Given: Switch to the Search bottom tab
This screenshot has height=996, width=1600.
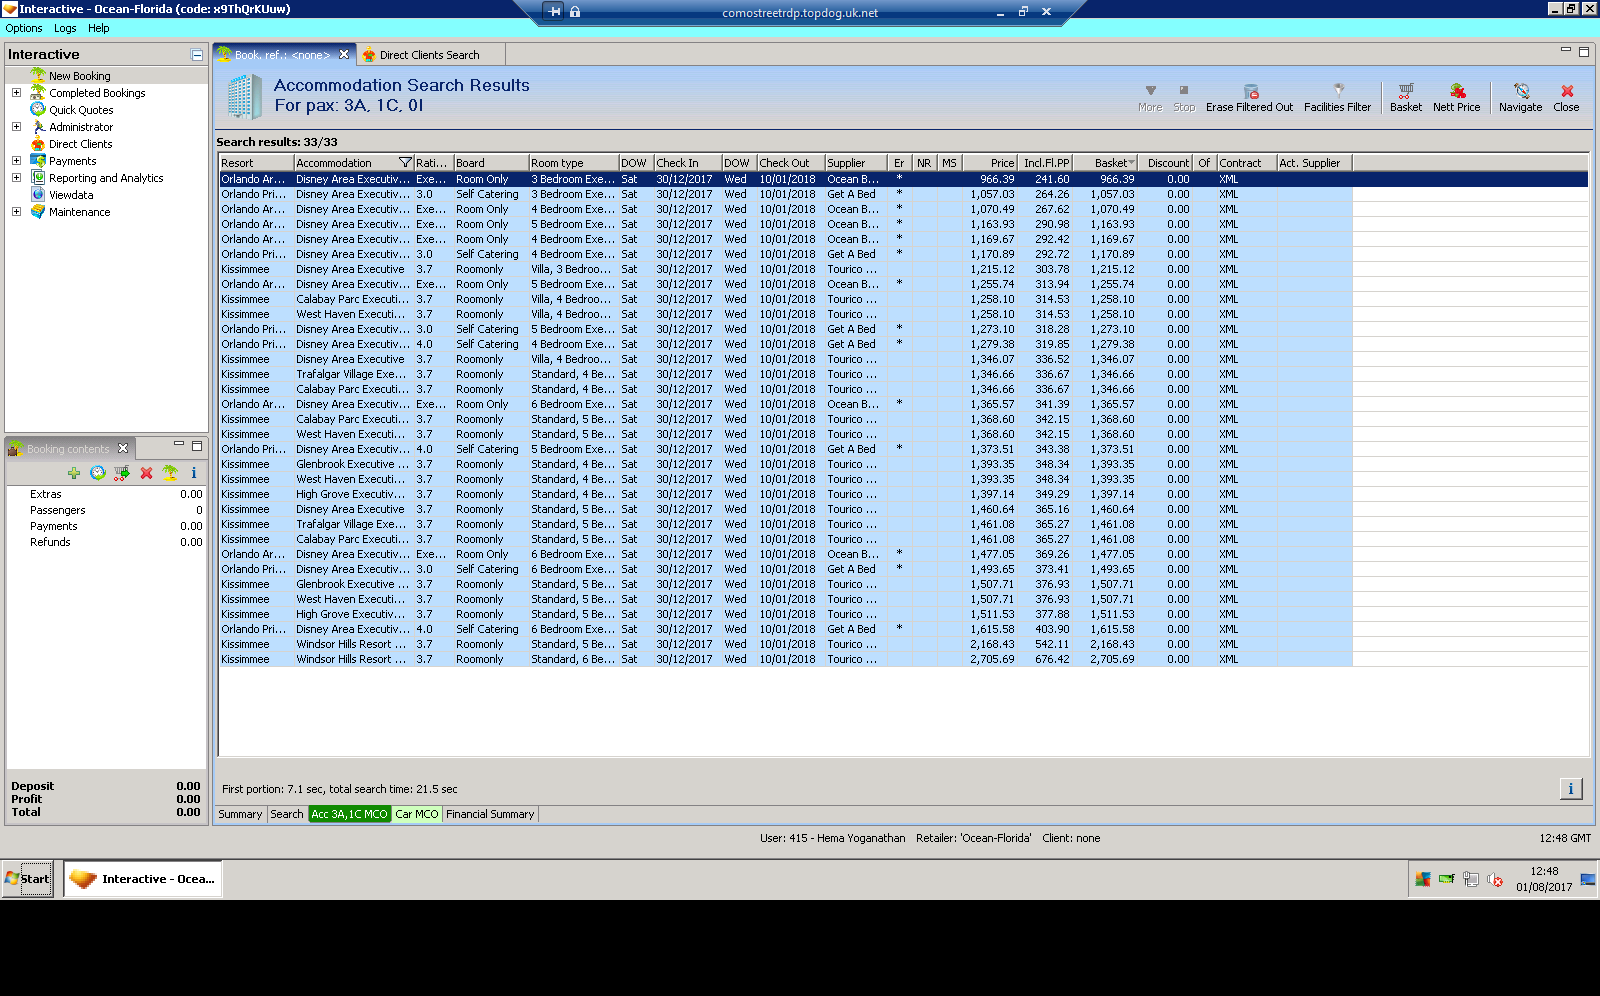Looking at the screenshot, I should coord(286,814).
